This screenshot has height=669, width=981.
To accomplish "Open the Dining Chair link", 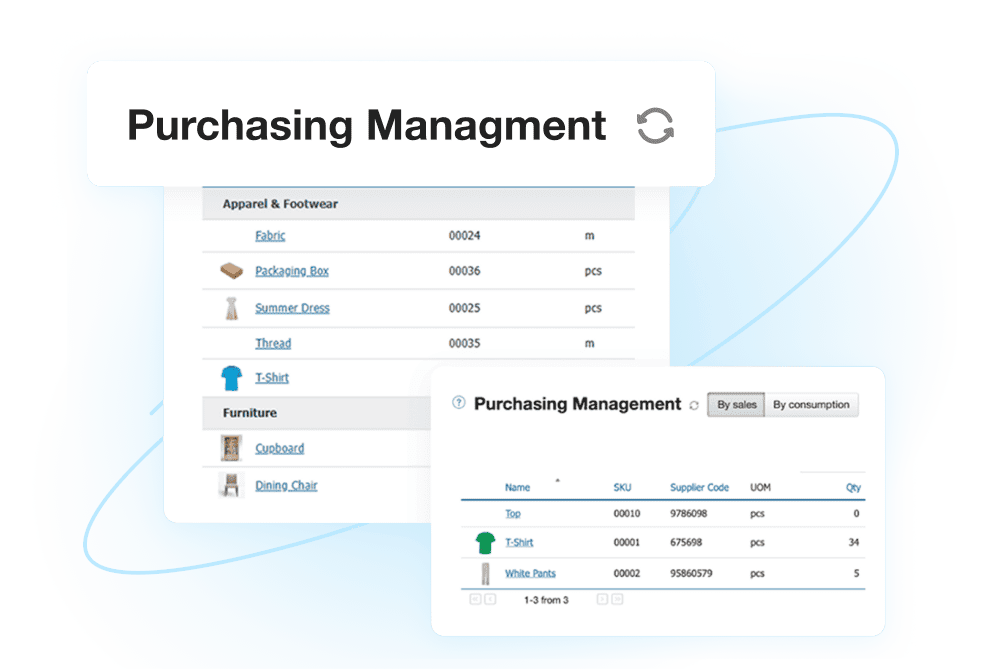I will coord(286,486).
